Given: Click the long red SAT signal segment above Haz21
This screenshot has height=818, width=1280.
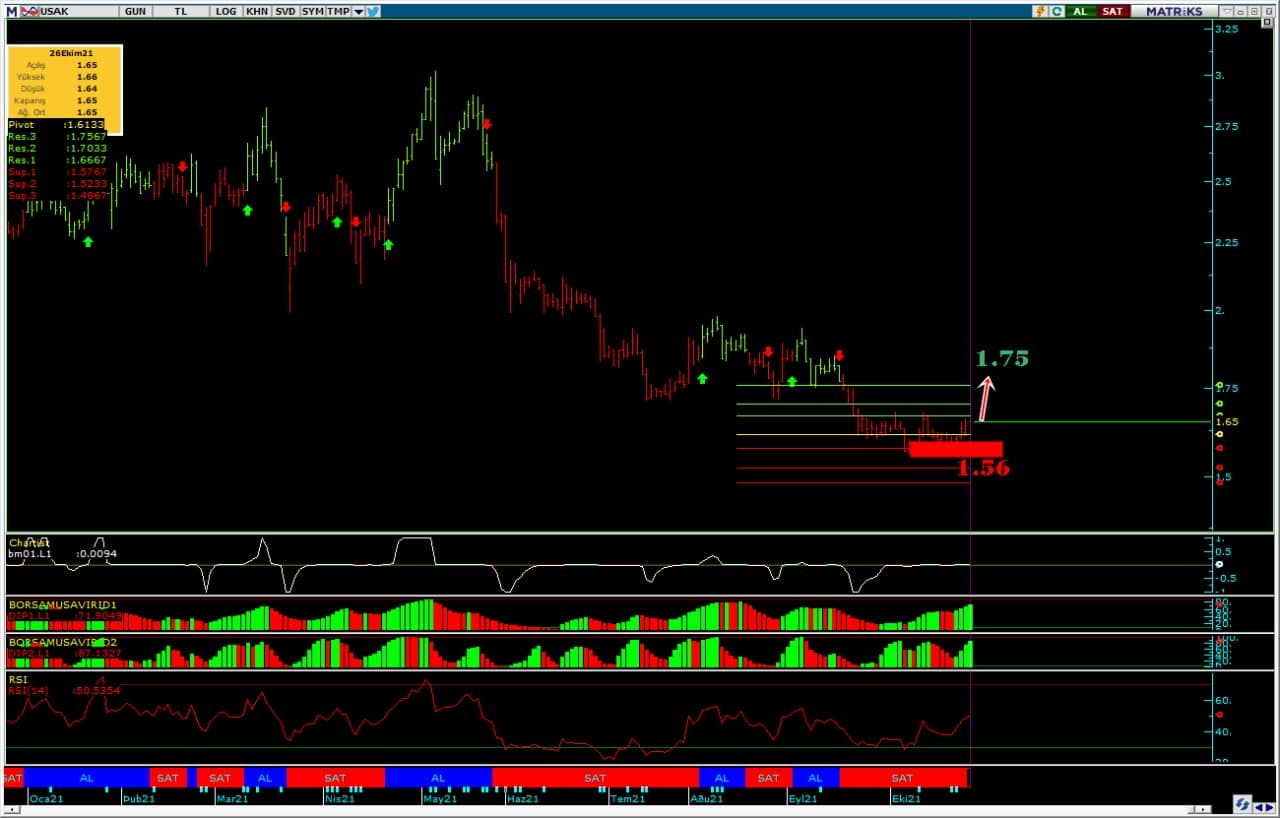Looking at the screenshot, I should 595,777.
